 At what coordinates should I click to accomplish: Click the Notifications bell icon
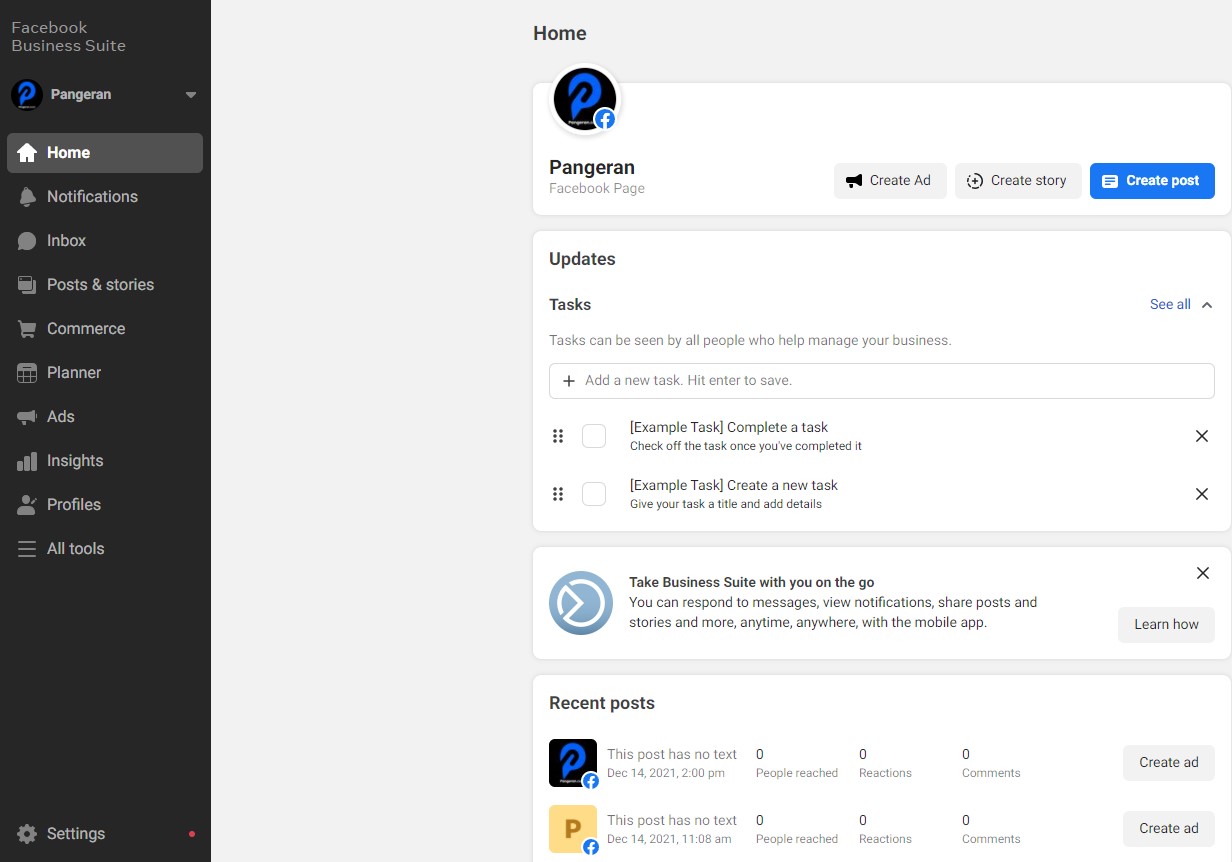click(27, 197)
